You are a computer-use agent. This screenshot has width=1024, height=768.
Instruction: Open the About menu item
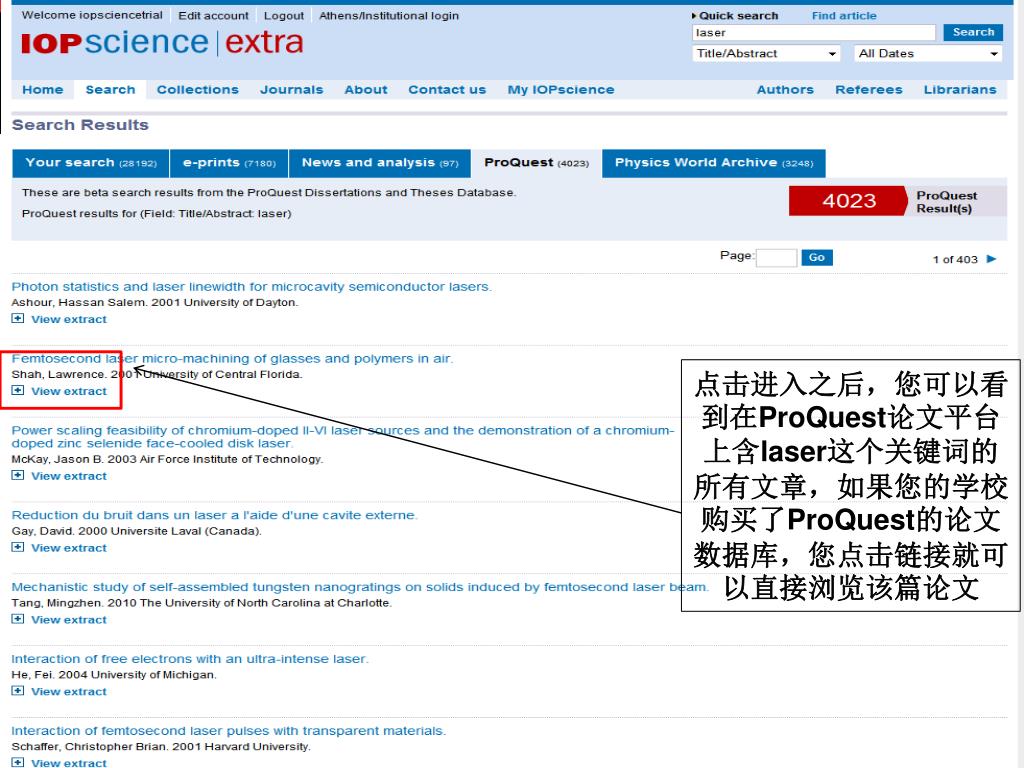point(366,89)
